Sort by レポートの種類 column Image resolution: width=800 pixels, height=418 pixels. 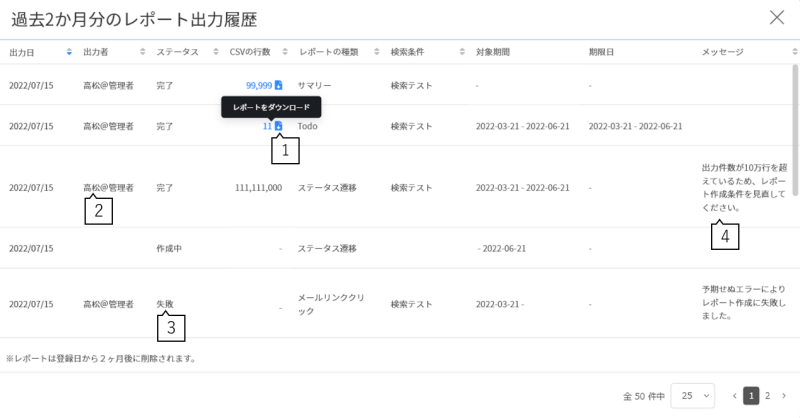point(377,52)
